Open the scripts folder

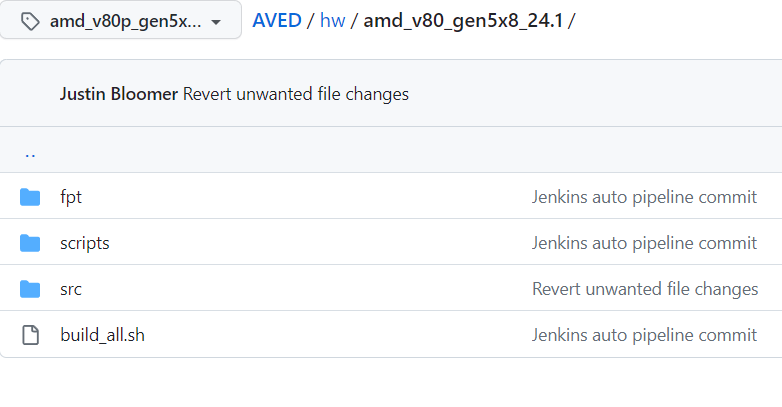tap(85, 243)
